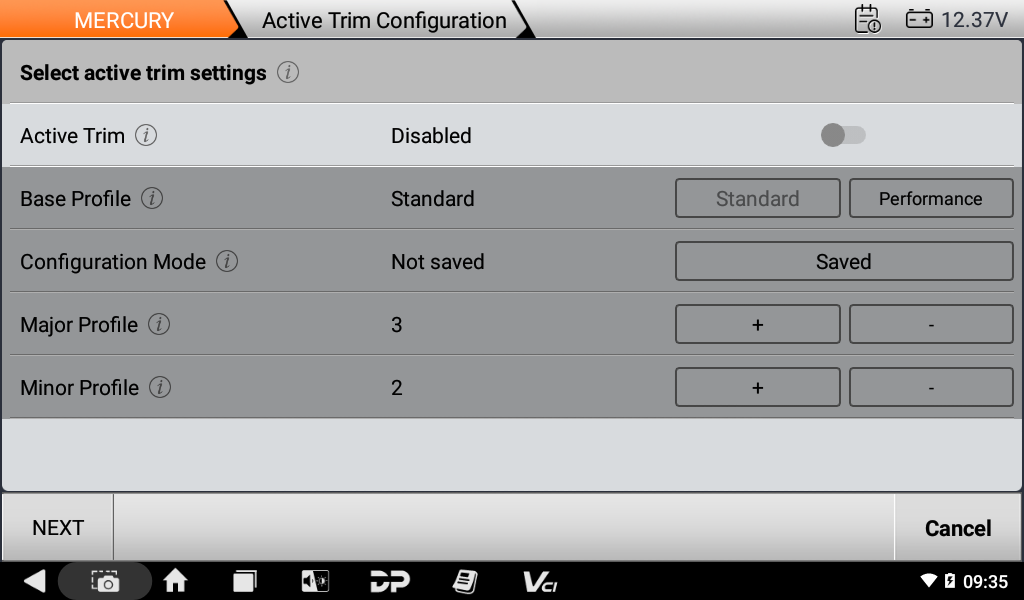Open Base Profile info icon
The width and height of the screenshot is (1024, 600).
(x=152, y=199)
